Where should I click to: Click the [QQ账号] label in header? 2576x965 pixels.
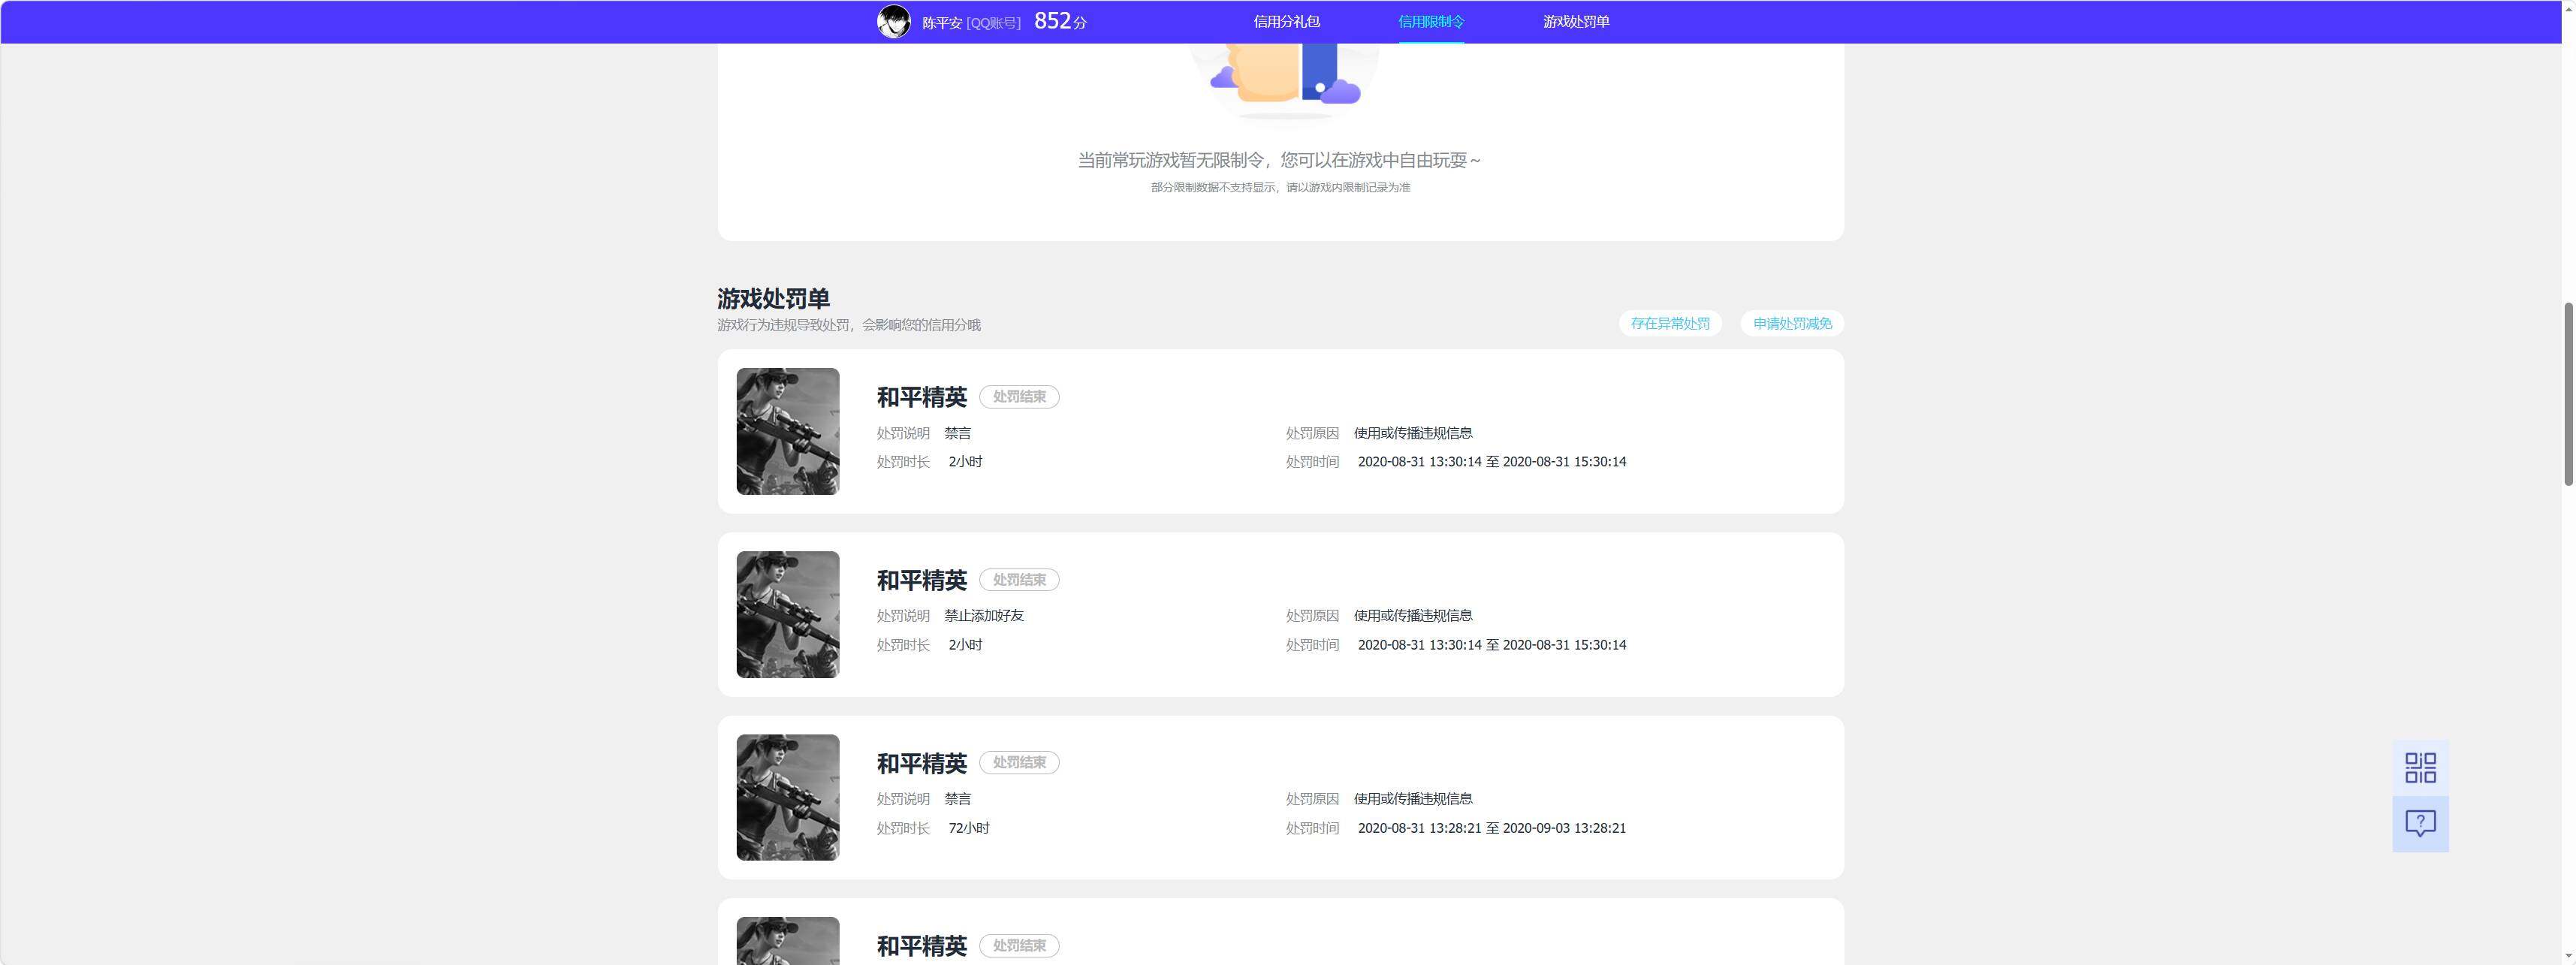(x=993, y=22)
